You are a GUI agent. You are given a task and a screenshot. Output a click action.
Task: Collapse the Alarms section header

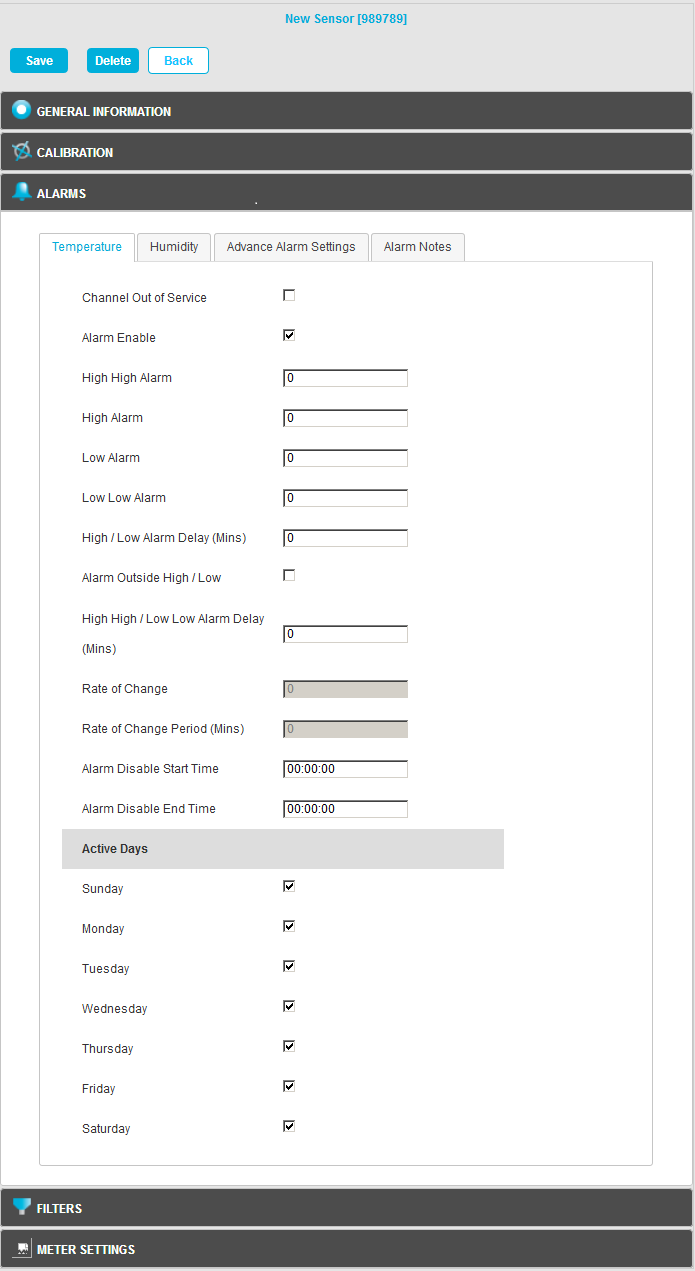click(346, 193)
